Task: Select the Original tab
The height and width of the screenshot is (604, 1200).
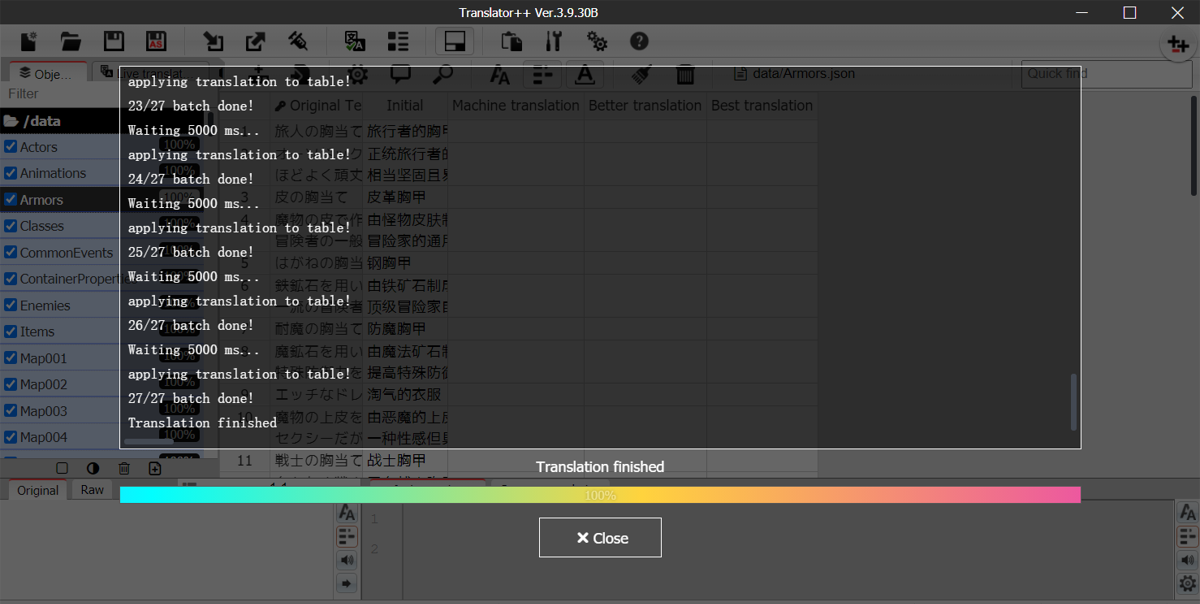Action: [x=37, y=490]
